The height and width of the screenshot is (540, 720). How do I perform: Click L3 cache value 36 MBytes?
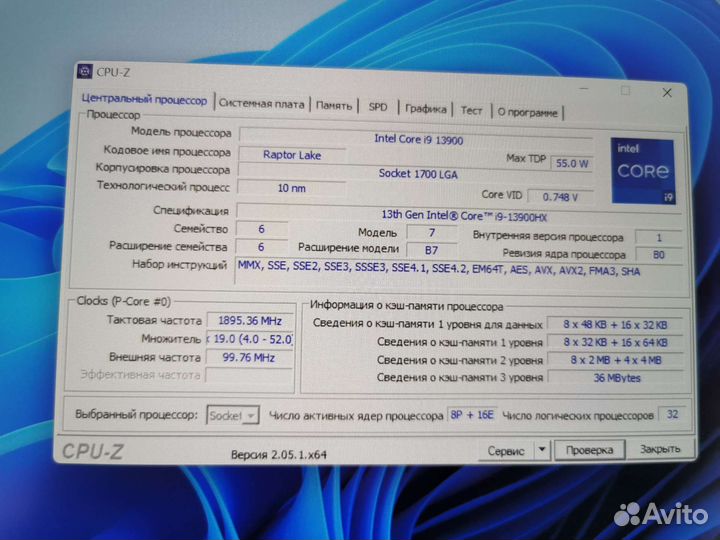pos(616,378)
